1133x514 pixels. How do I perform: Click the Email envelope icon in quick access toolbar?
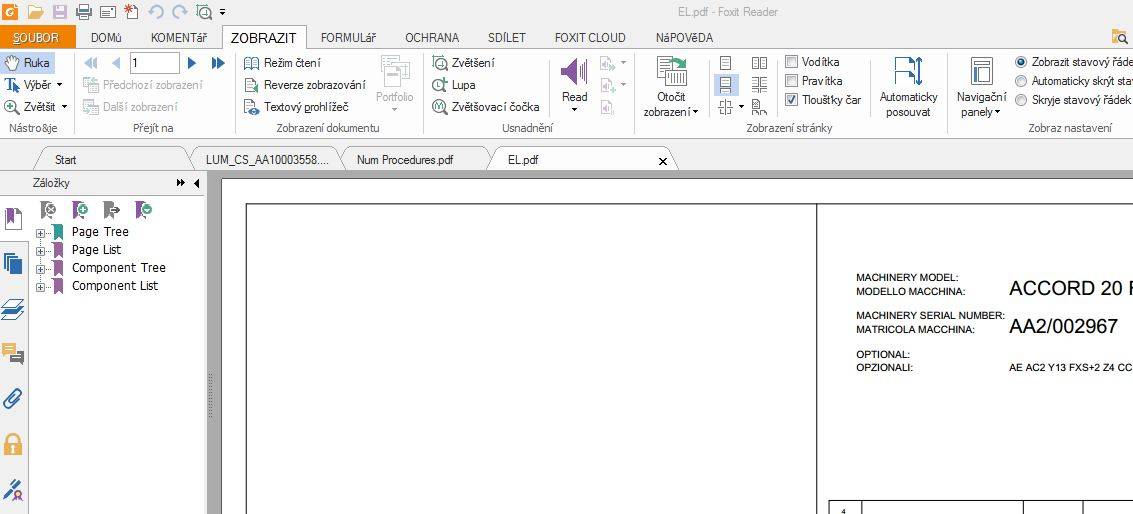108,12
